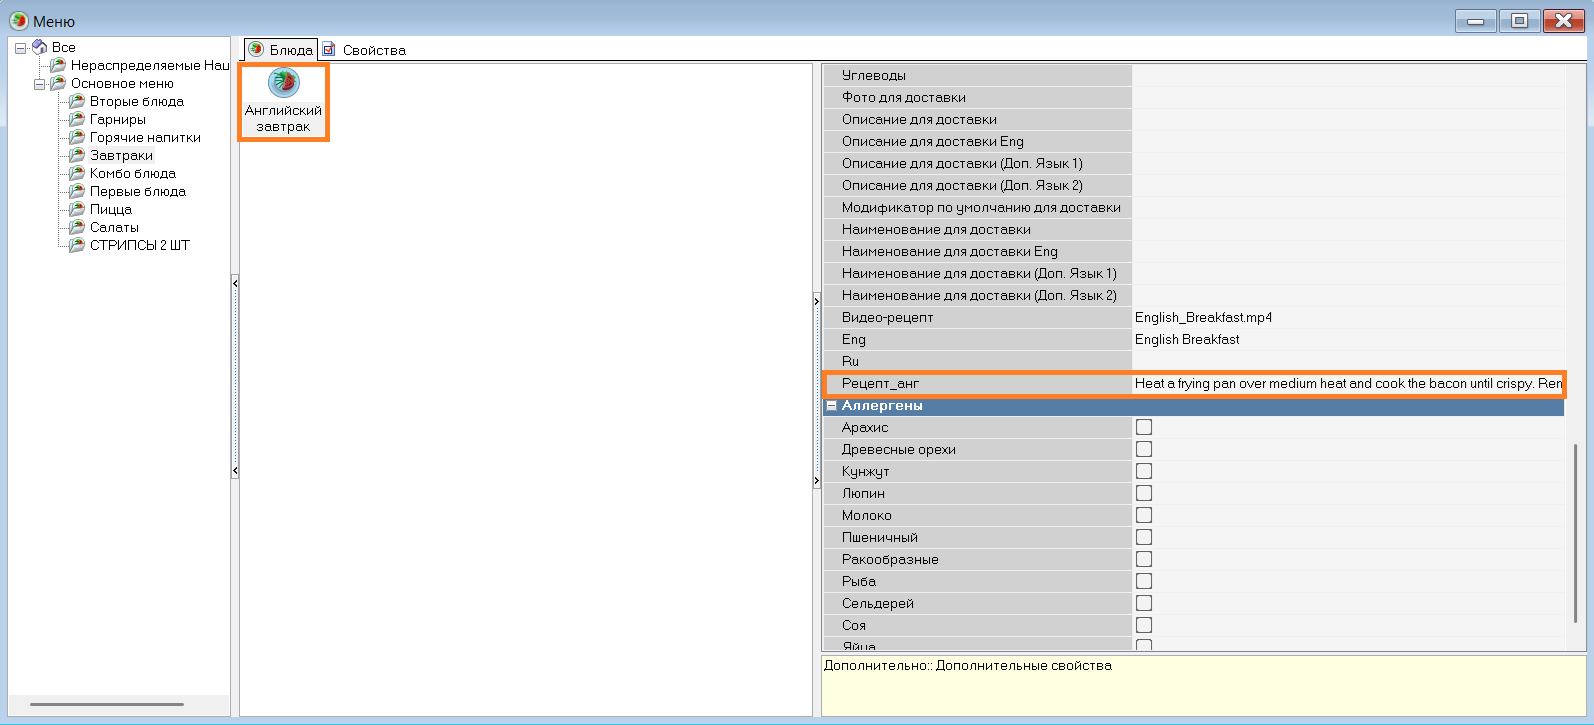This screenshot has height=725, width=1594.
Task: Open the Английский завтрак dish icon
Action: pos(283,82)
